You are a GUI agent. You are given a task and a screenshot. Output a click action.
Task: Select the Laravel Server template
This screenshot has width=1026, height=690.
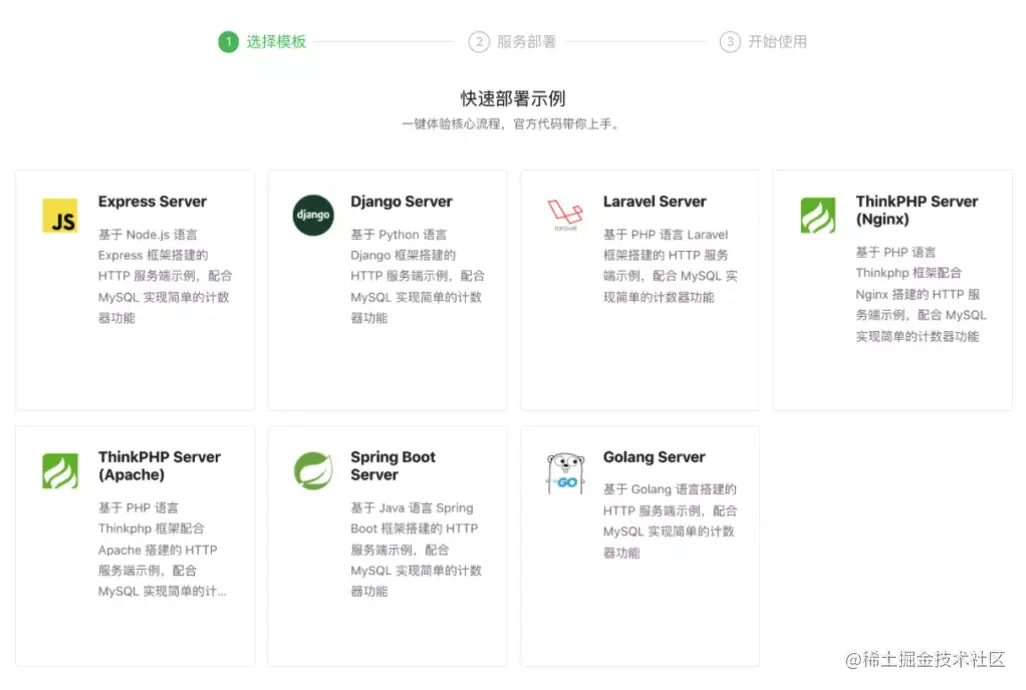640,288
